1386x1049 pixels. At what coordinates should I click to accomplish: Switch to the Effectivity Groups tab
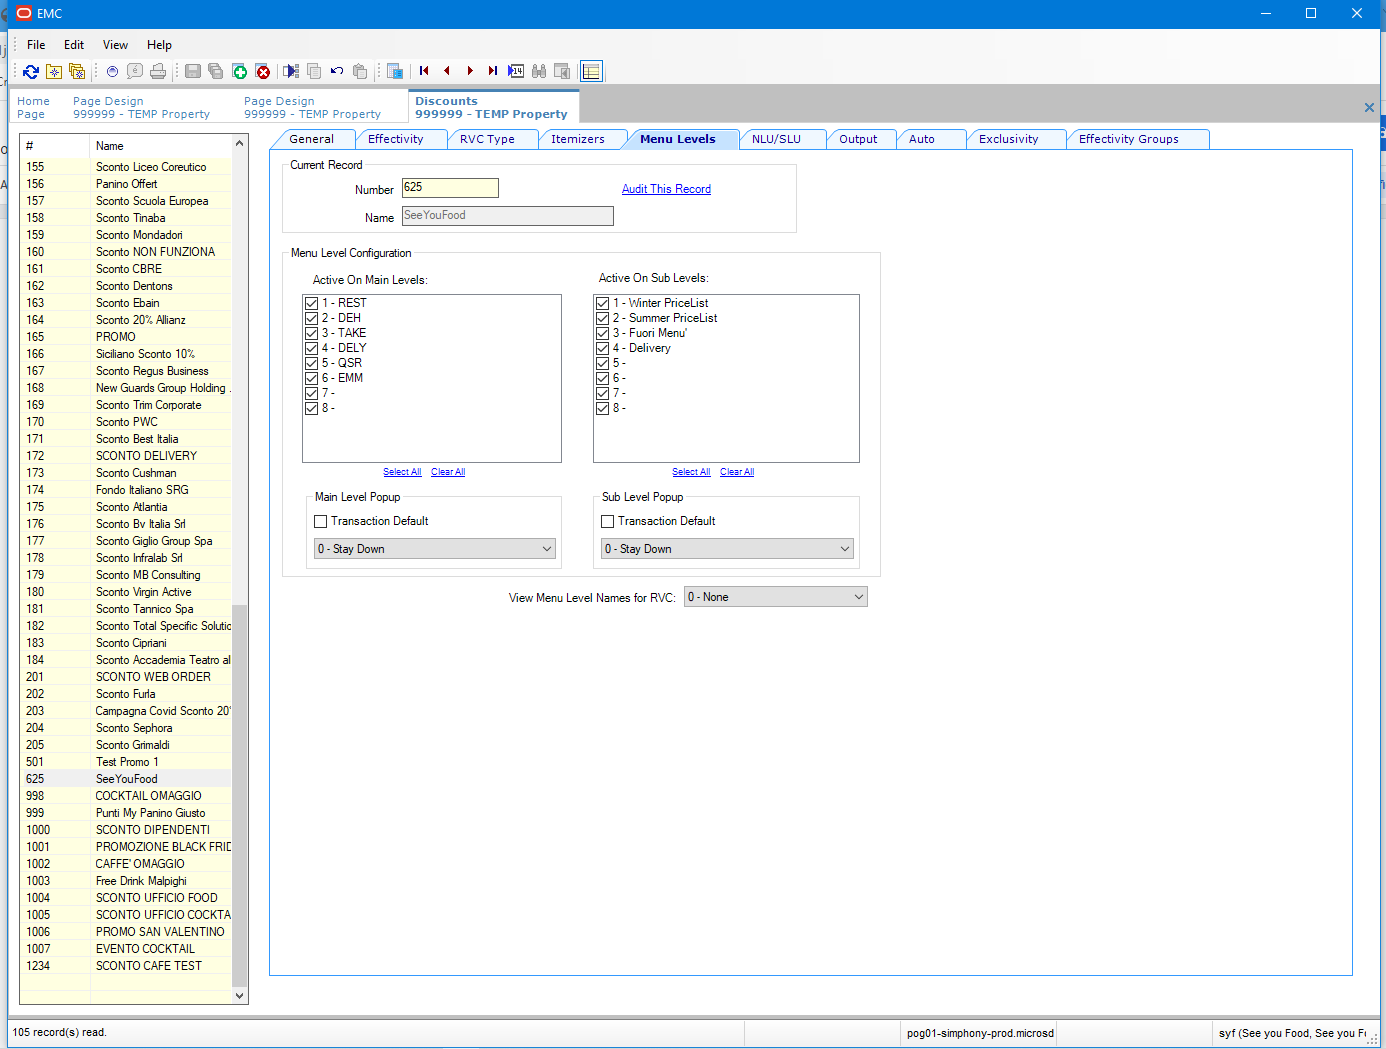[x=1128, y=139]
